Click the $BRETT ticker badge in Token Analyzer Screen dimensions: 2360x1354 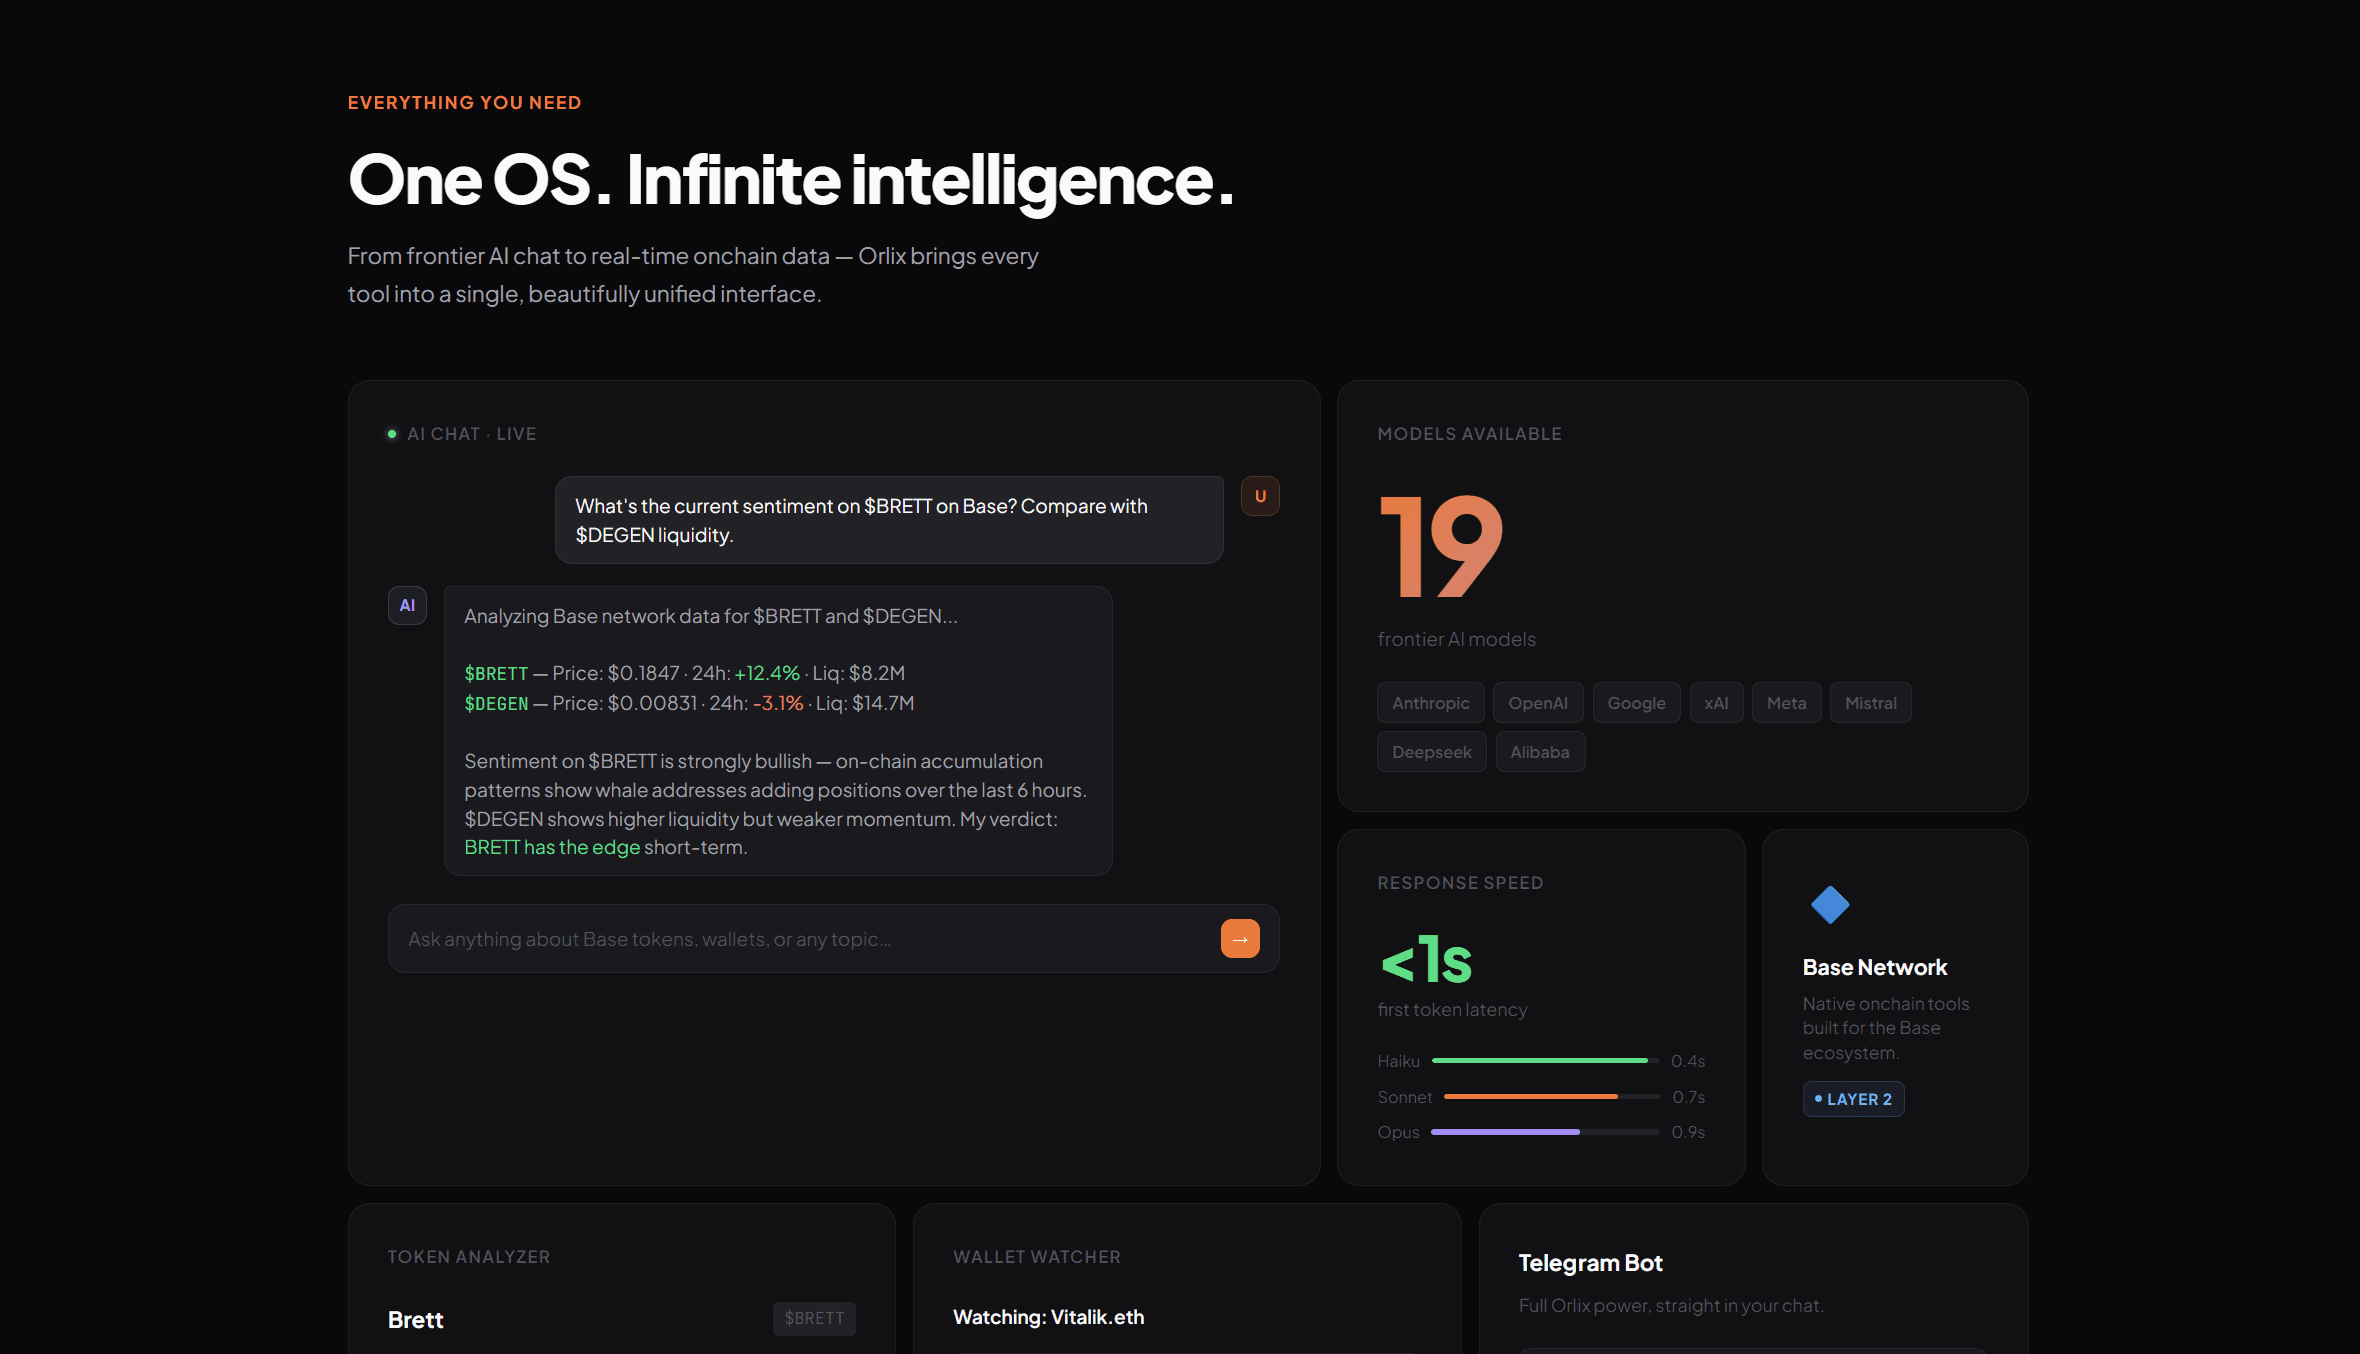pos(814,1318)
